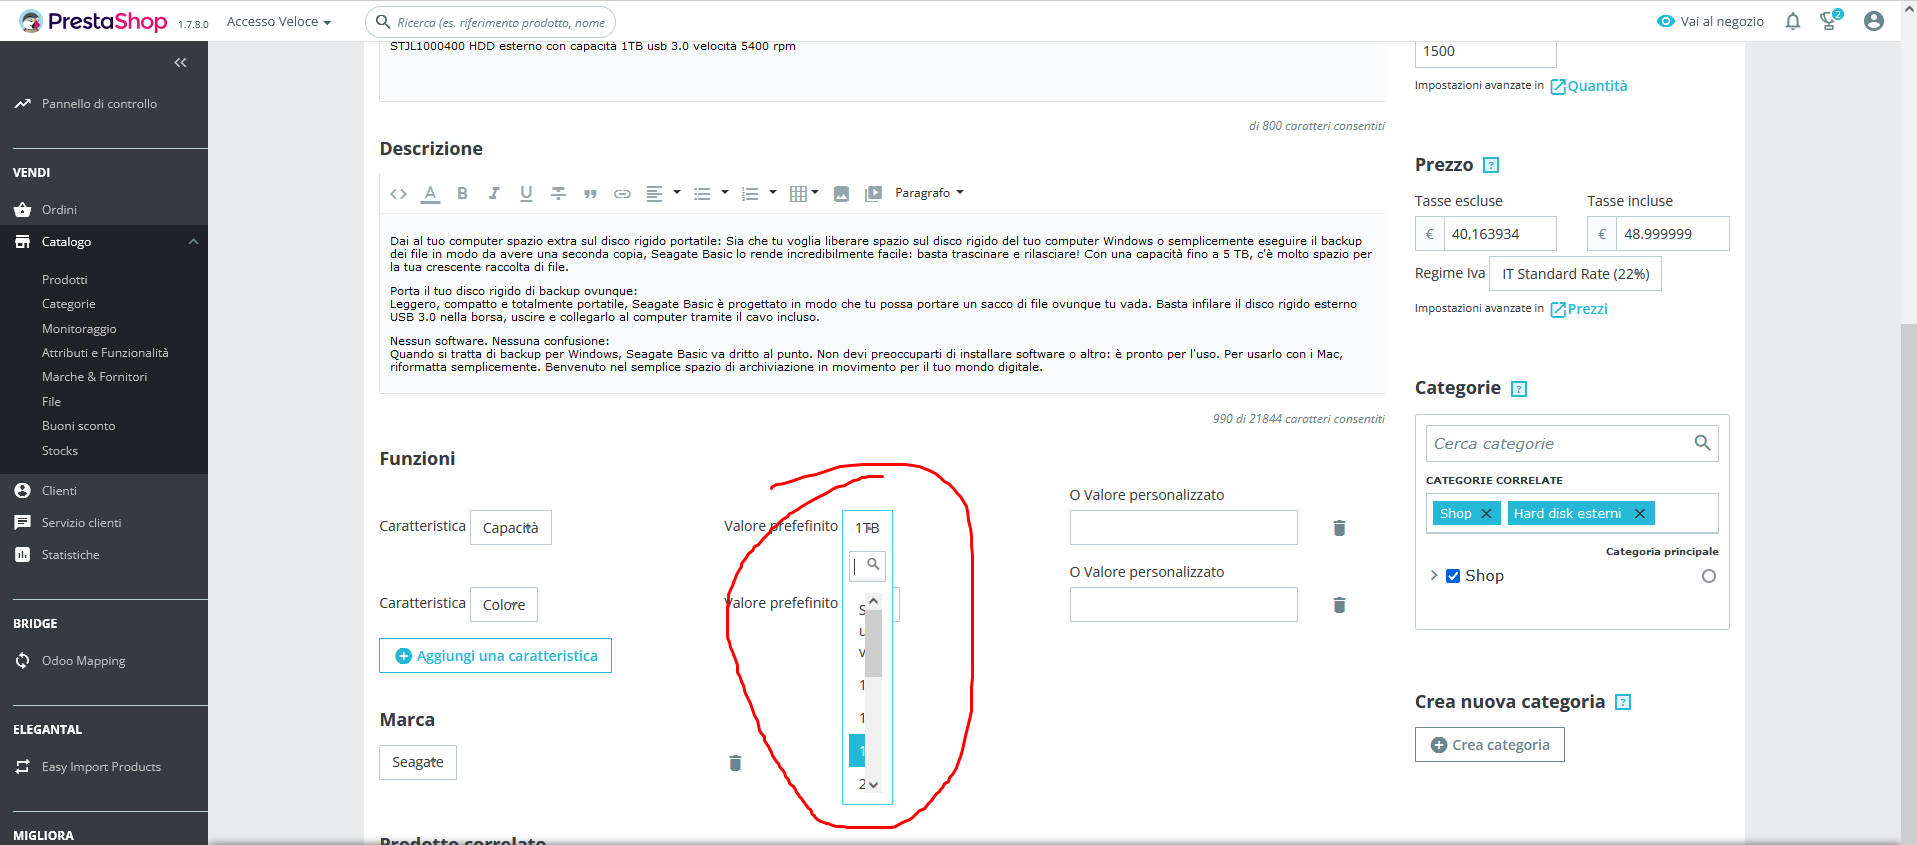Edit the Tasse escluse price field

[1499, 234]
